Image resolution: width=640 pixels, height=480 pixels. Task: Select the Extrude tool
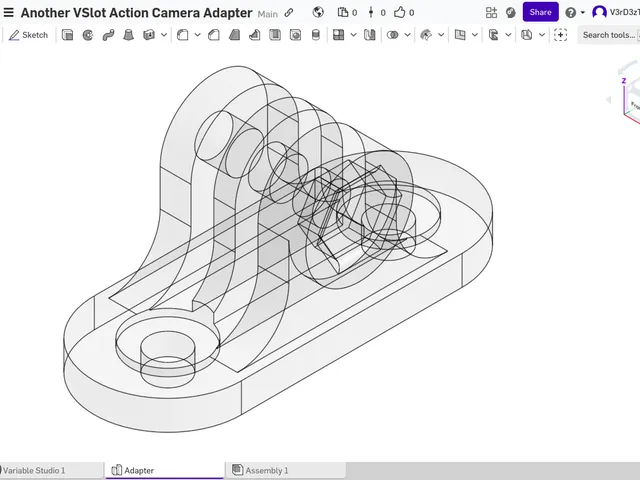67,35
